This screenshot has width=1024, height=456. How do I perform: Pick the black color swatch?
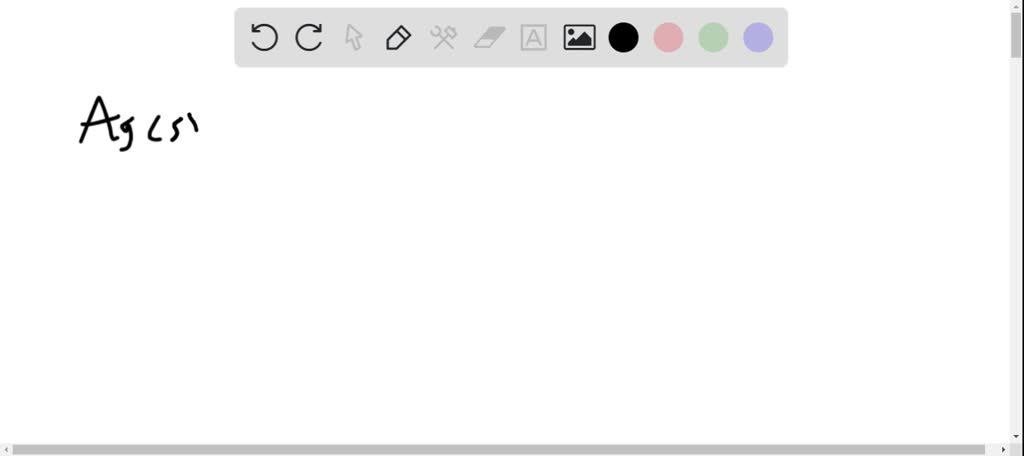tap(624, 37)
